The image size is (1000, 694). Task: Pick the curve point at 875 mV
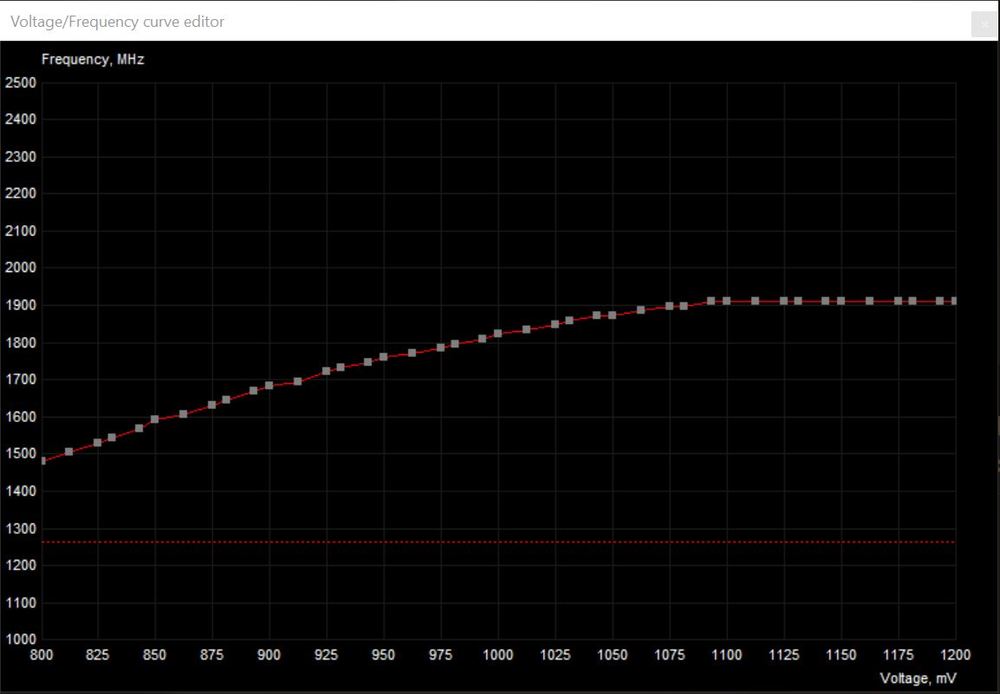pos(212,405)
